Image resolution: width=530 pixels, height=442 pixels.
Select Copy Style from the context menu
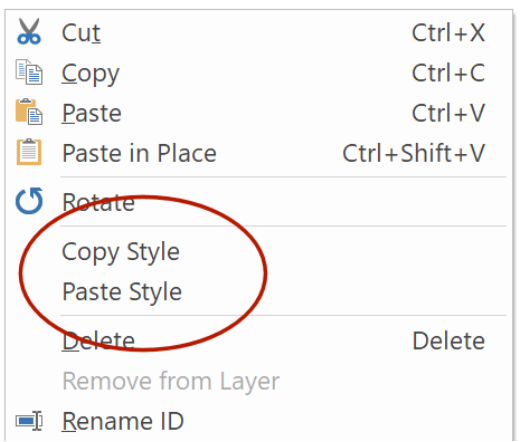coord(121,252)
